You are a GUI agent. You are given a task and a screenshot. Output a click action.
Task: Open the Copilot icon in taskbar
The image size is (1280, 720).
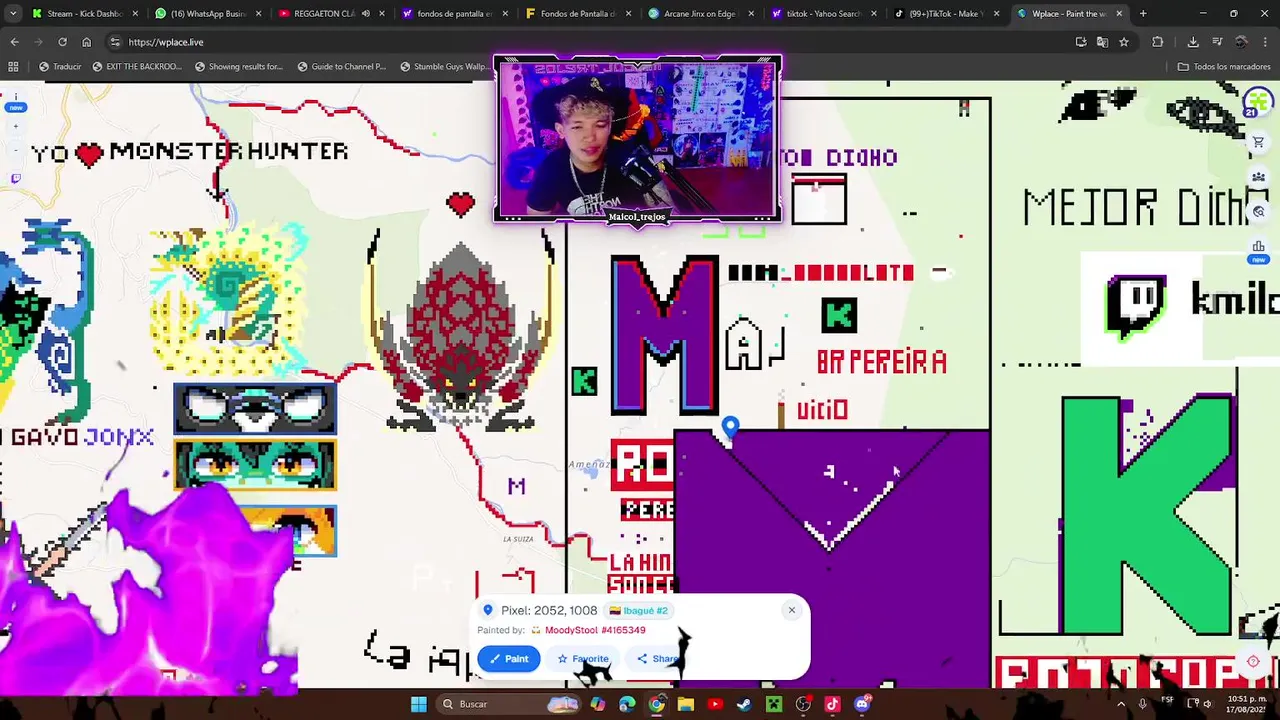coord(598,704)
